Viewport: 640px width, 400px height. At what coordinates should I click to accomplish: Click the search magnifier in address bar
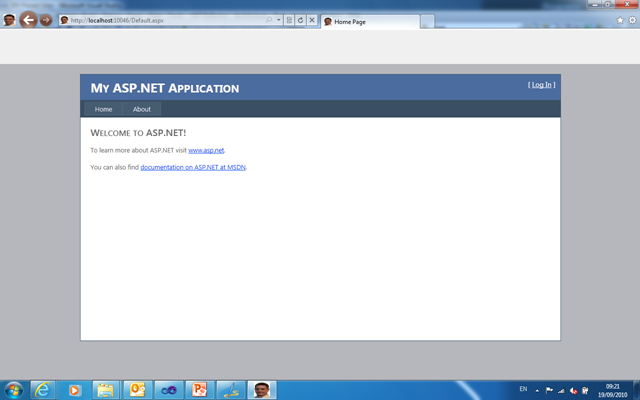coord(269,20)
